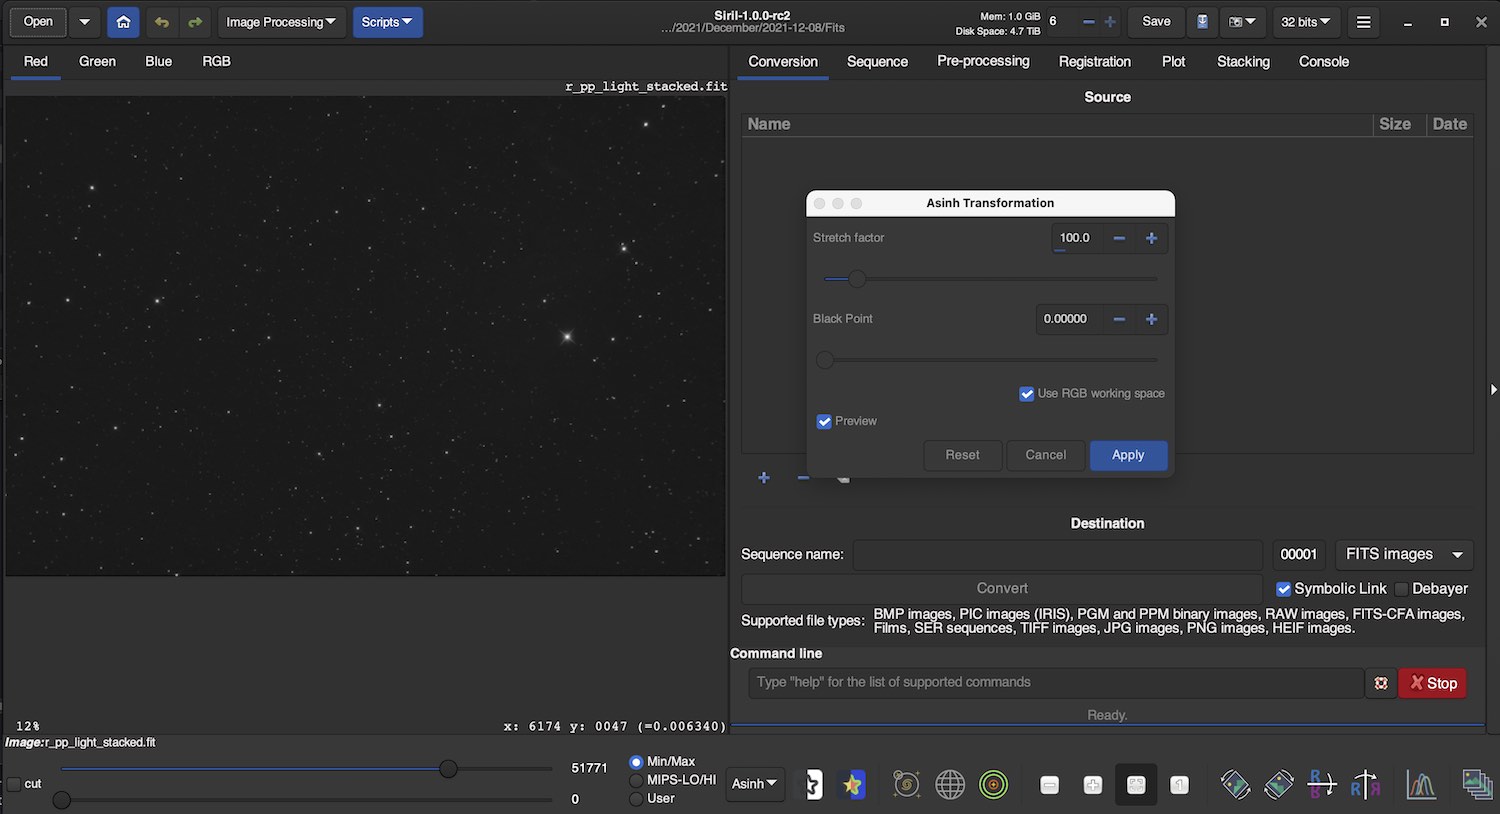The height and width of the screenshot is (814, 1500).
Task: Select the Green channel tab
Action: point(97,62)
